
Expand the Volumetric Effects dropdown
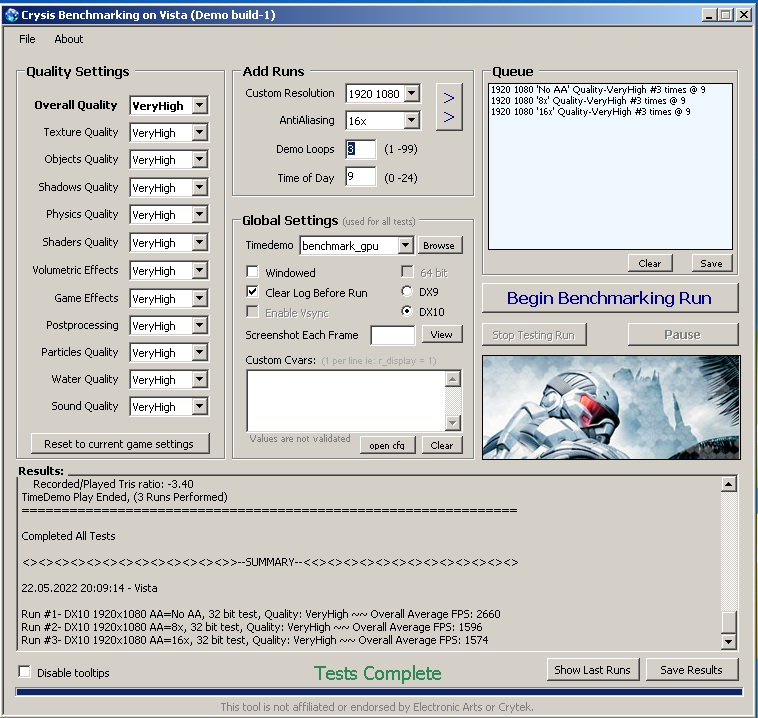(x=199, y=270)
